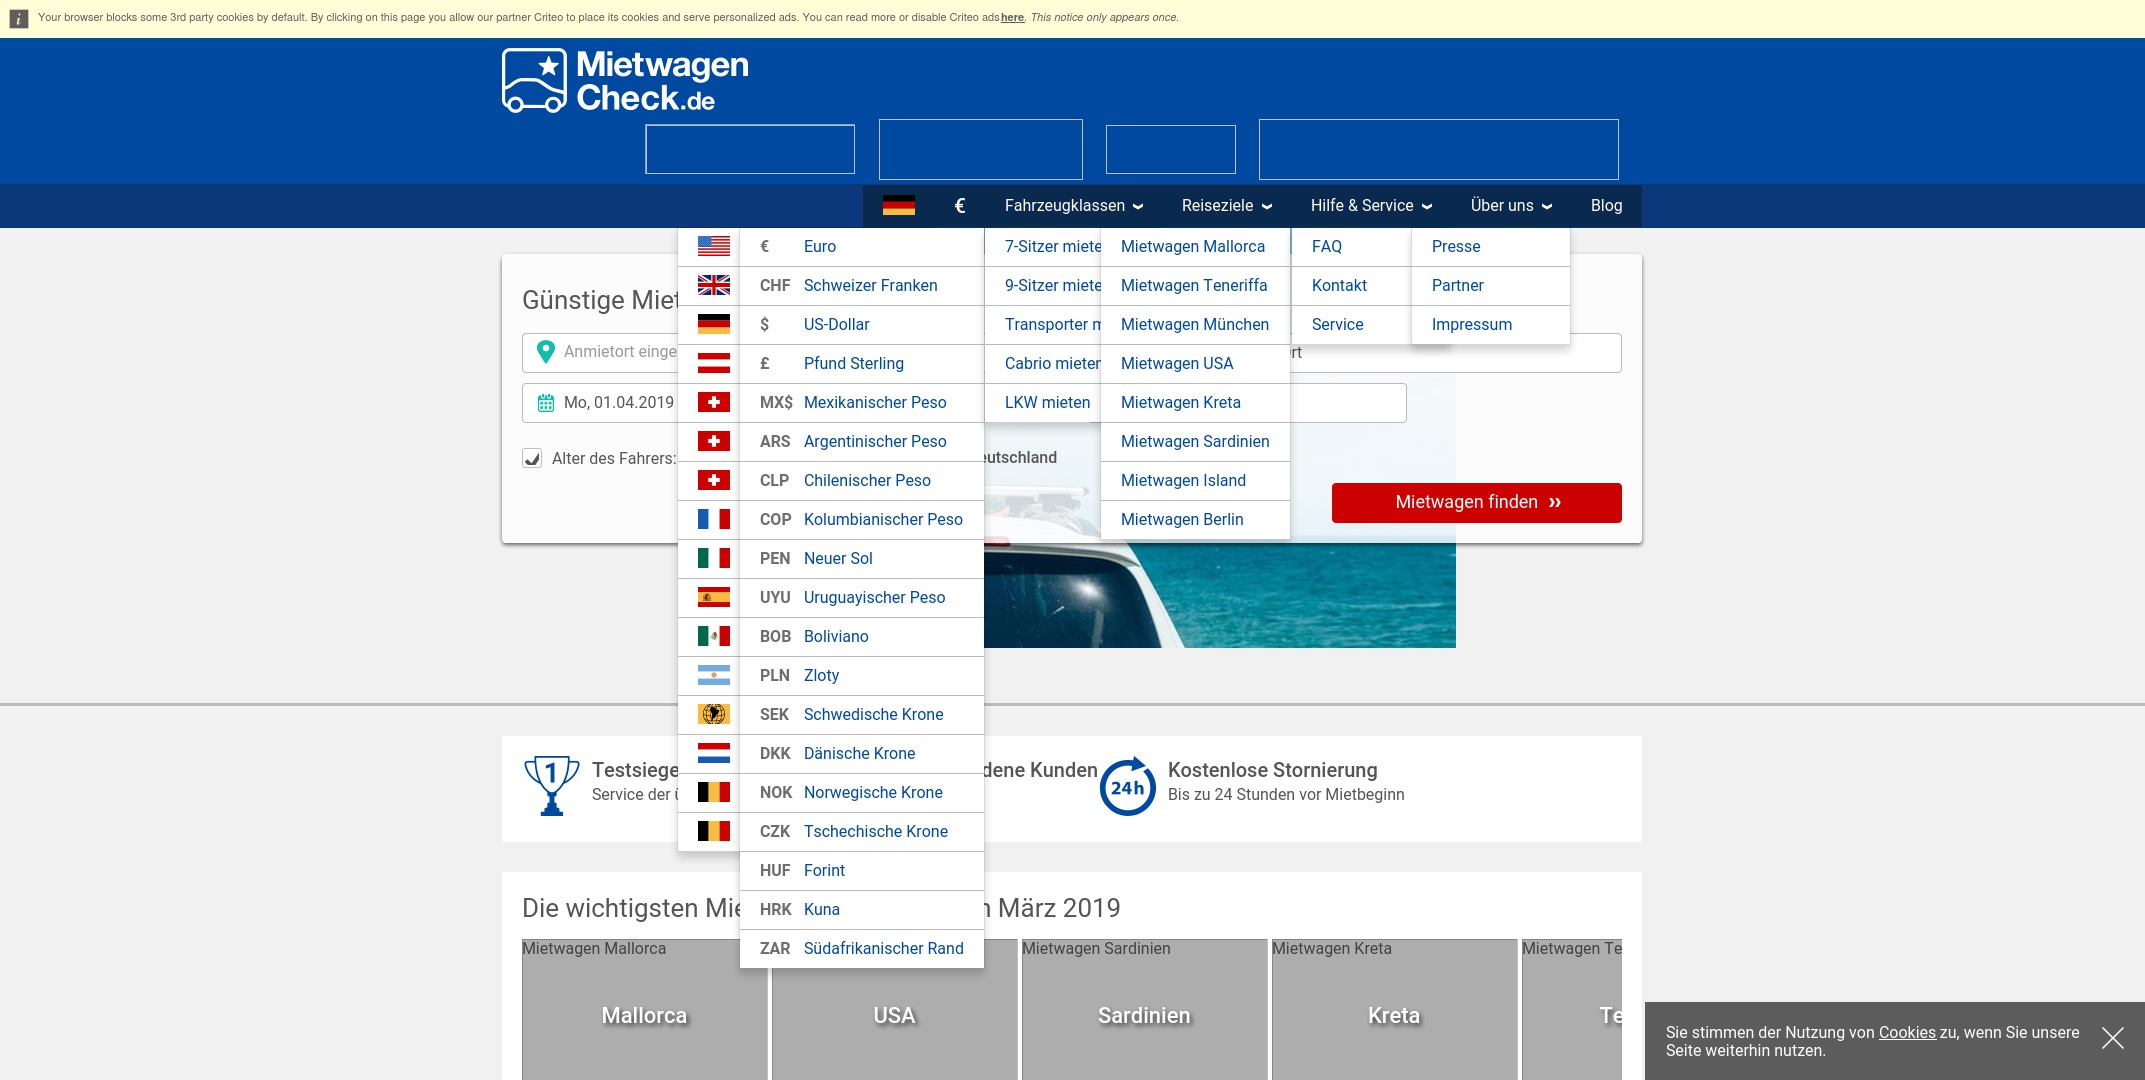Select Neuer Sol currency
Viewport: 2145px width, 1080px height.
pos(861,558)
